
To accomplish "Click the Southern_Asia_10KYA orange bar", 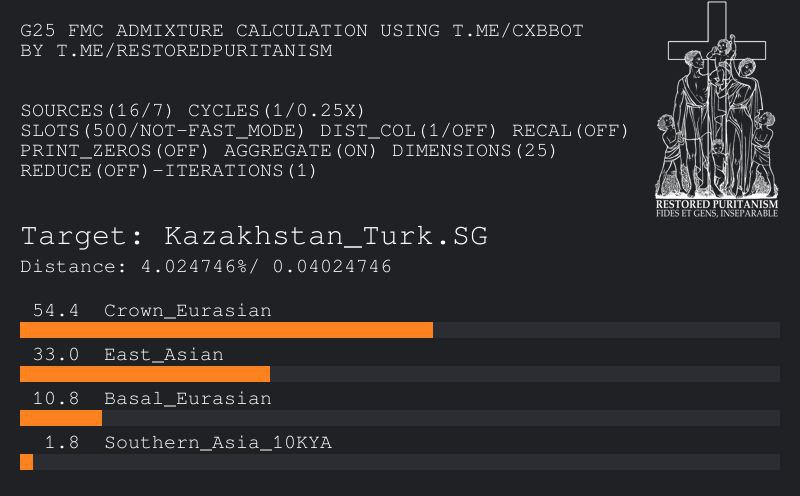I will click(x=27, y=462).
